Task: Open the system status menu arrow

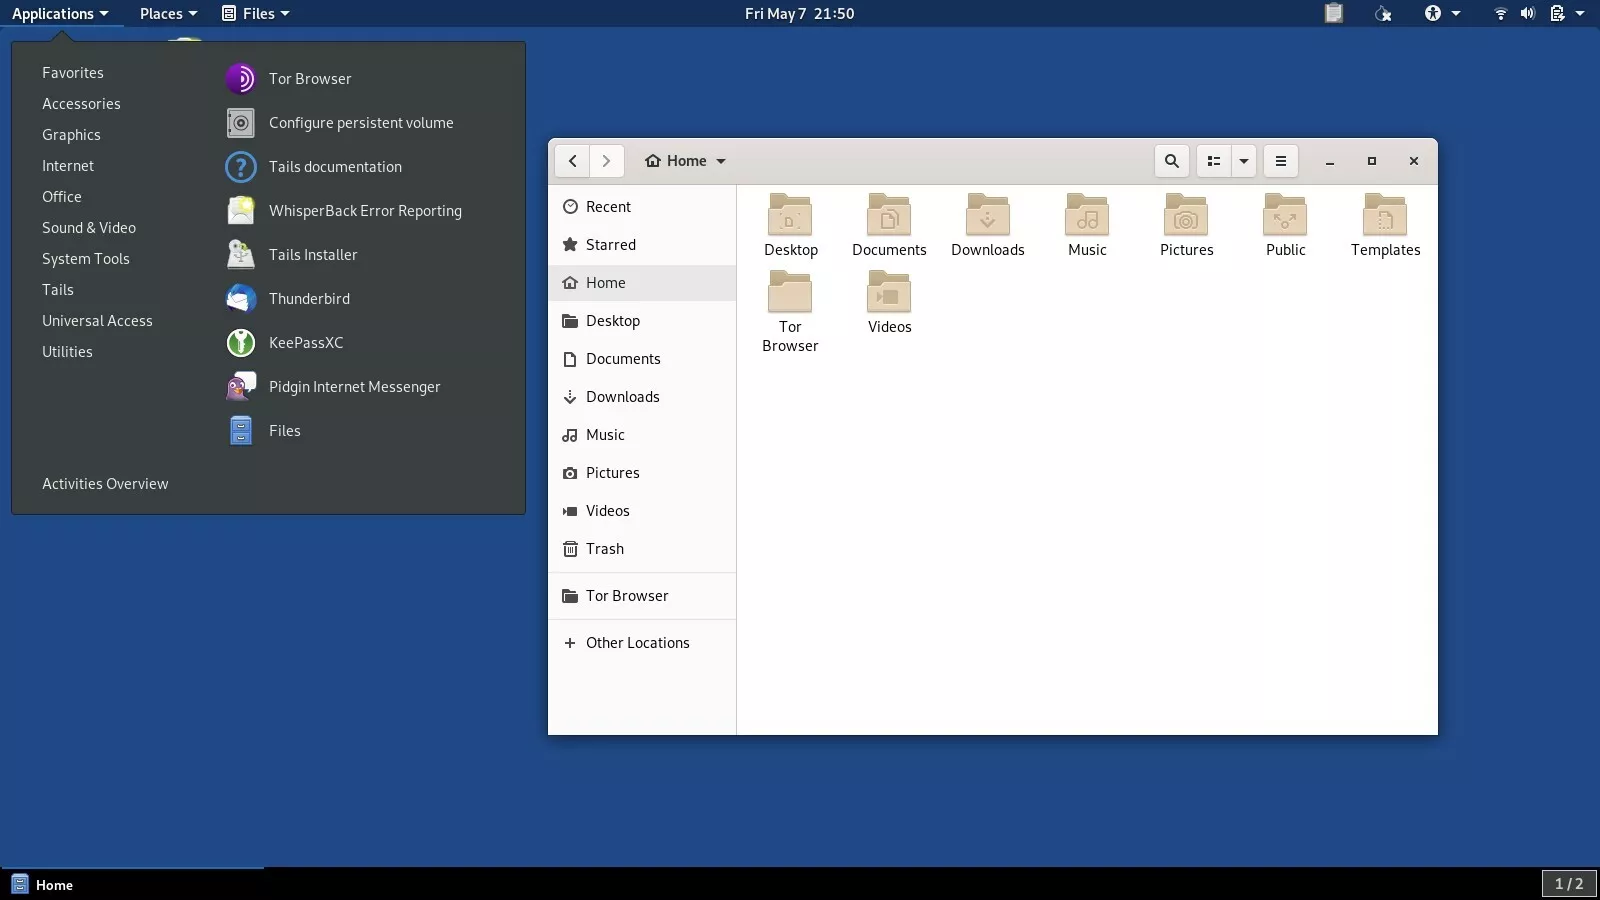Action: 1580,13
